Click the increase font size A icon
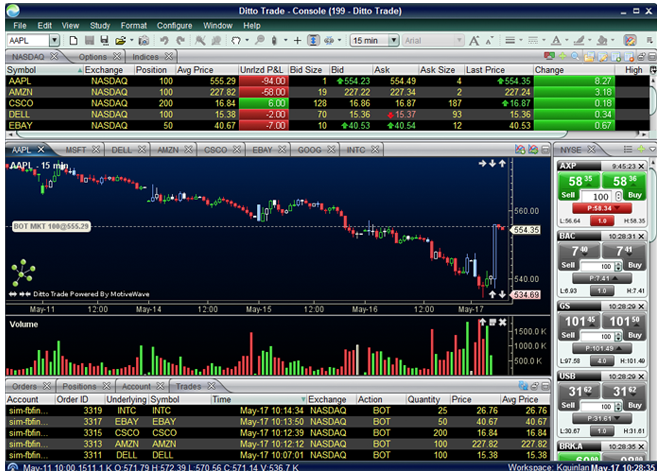 coord(474,40)
